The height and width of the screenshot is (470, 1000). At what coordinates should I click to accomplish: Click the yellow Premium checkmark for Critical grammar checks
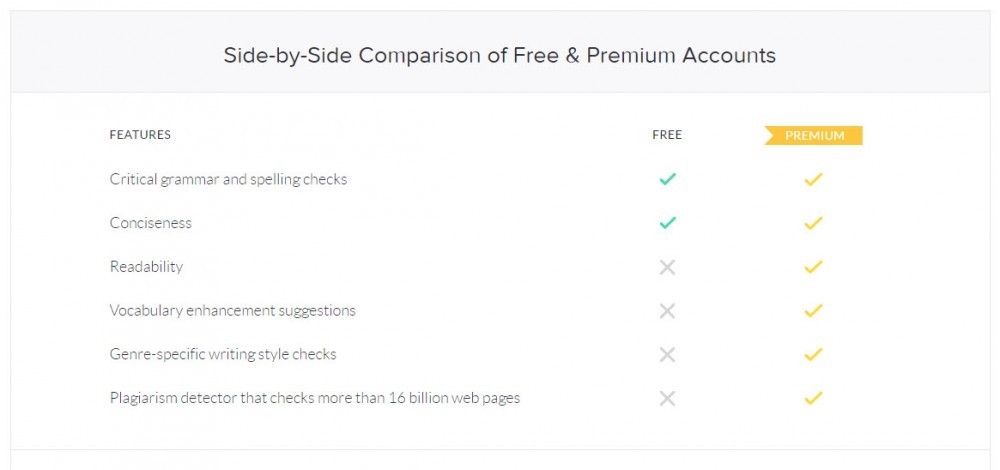coord(813,179)
